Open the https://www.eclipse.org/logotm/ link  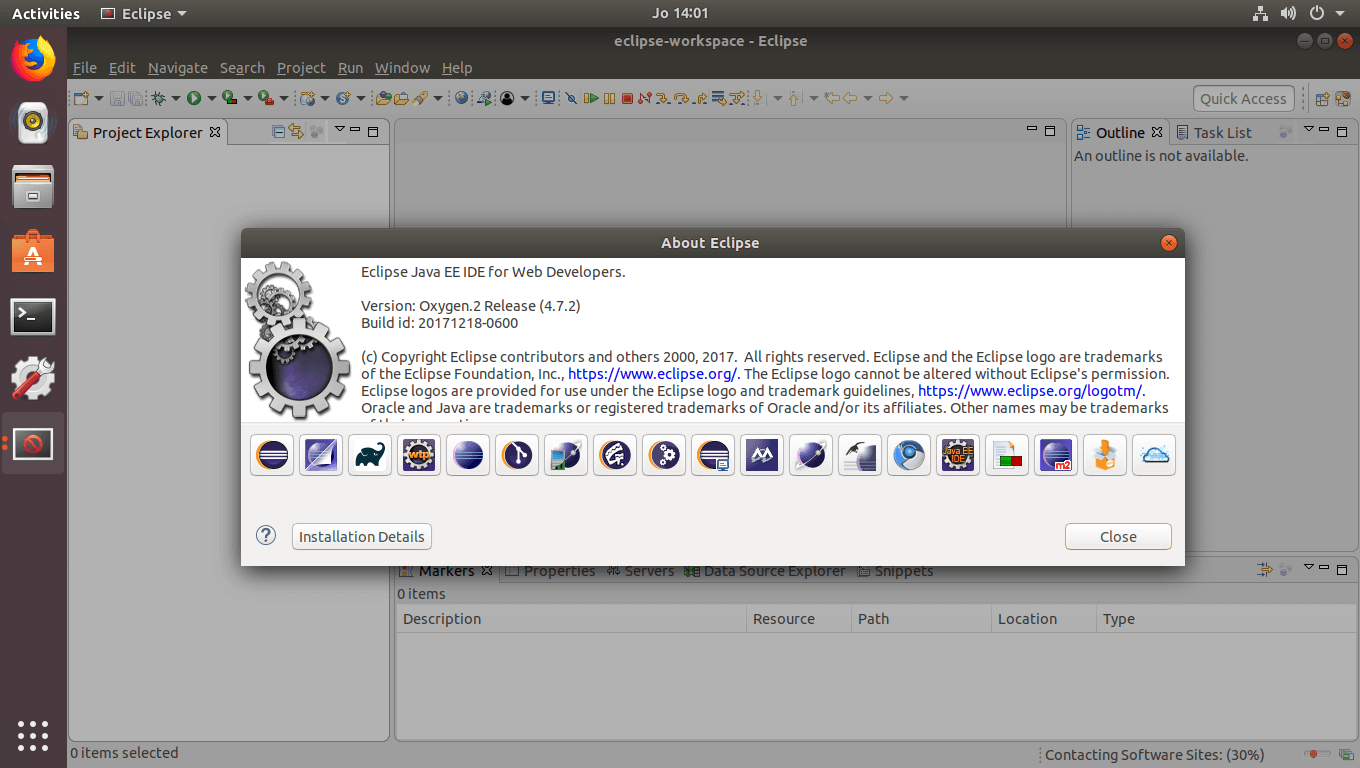point(1030,391)
